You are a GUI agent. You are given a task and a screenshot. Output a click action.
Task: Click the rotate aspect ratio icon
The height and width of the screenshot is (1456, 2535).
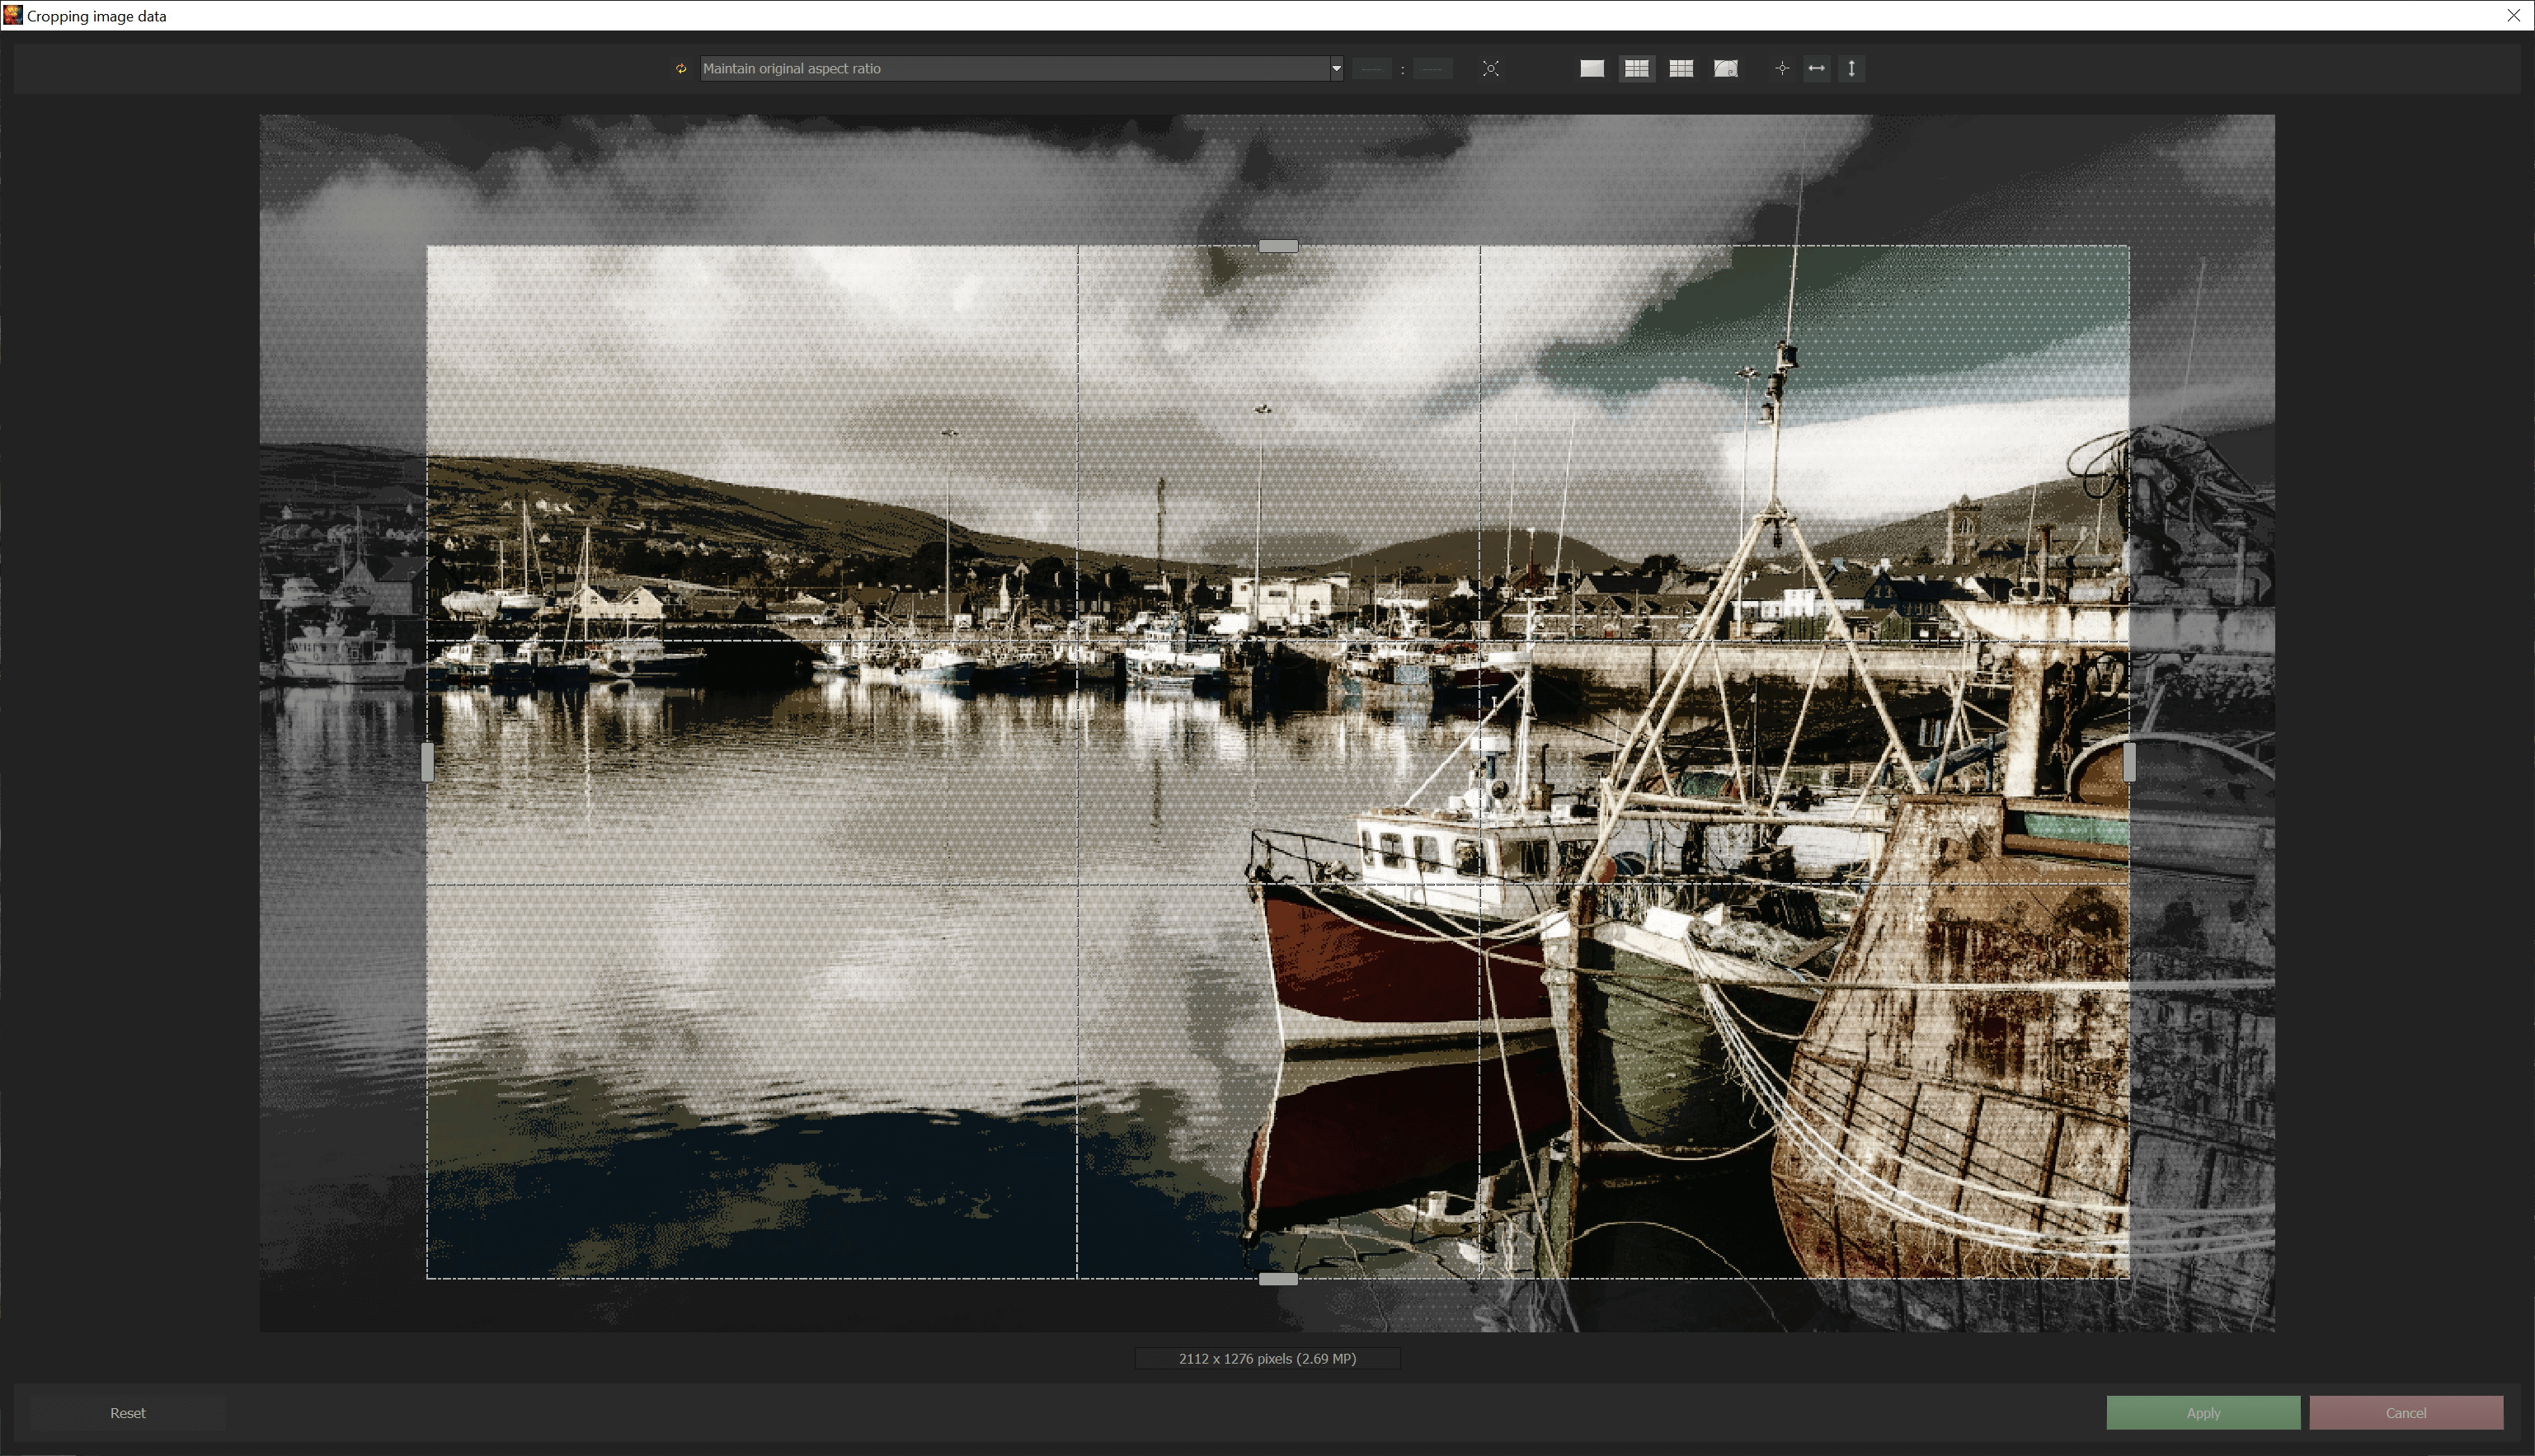(x=681, y=69)
